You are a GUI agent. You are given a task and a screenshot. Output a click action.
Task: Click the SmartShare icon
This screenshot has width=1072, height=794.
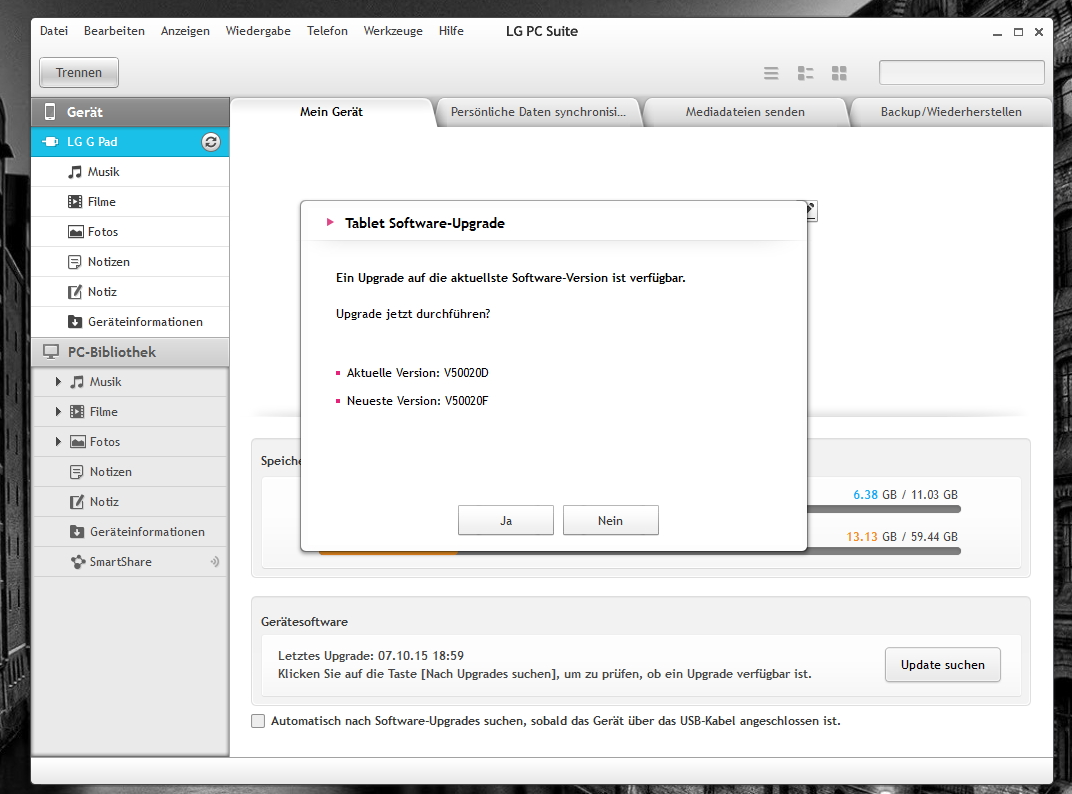point(78,562)
